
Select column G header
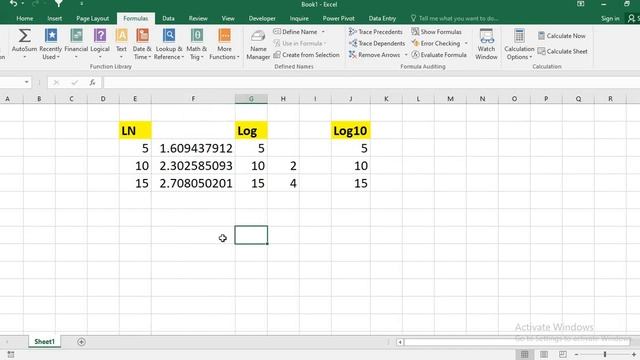click(251, 99)
